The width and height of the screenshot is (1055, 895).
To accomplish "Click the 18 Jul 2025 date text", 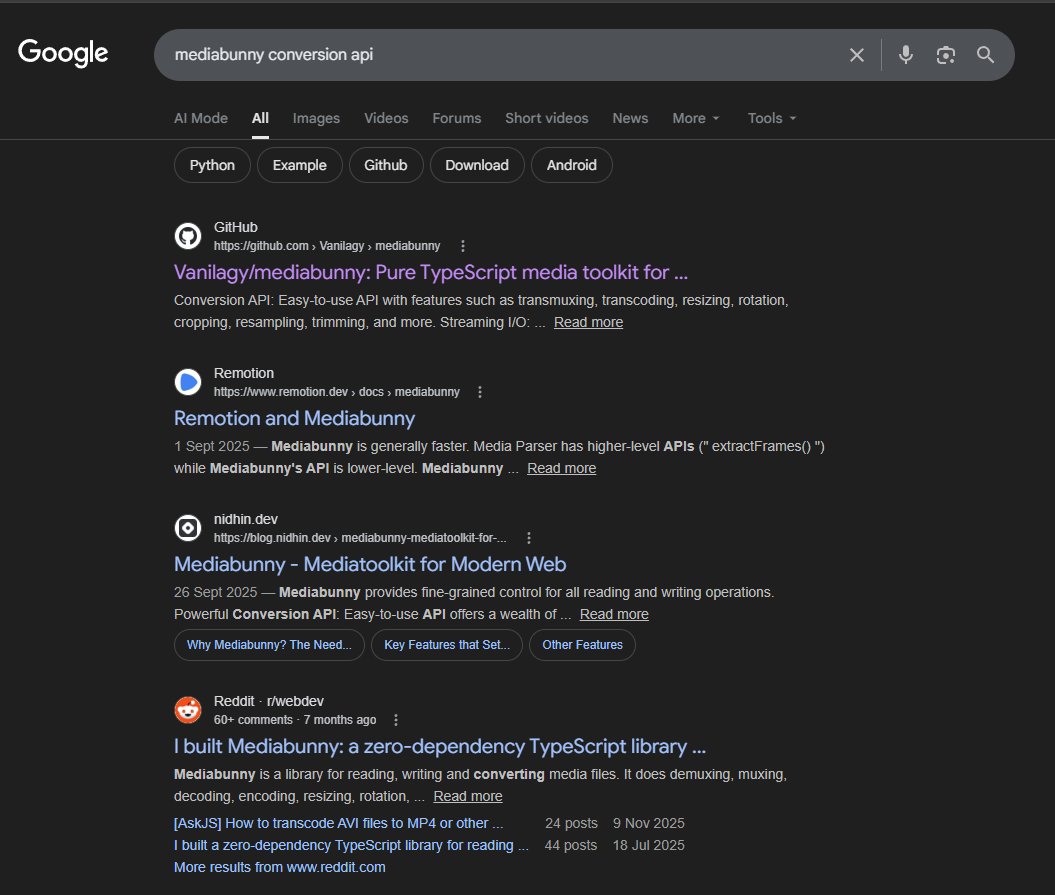I will (x=649, y=846).
